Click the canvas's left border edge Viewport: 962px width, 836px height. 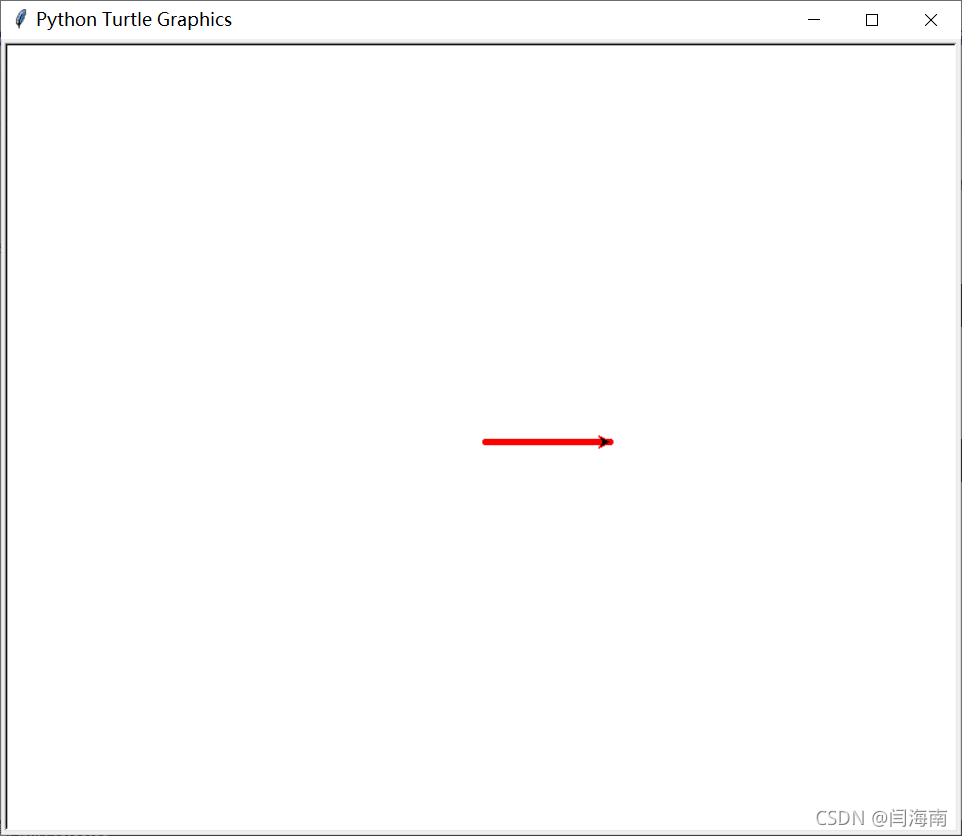7,437
